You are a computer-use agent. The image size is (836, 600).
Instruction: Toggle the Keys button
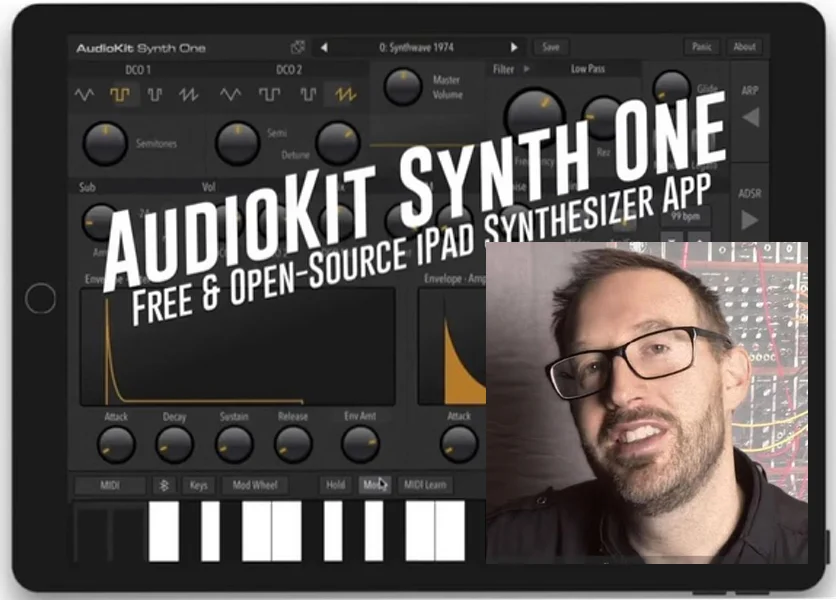[198, 485]
